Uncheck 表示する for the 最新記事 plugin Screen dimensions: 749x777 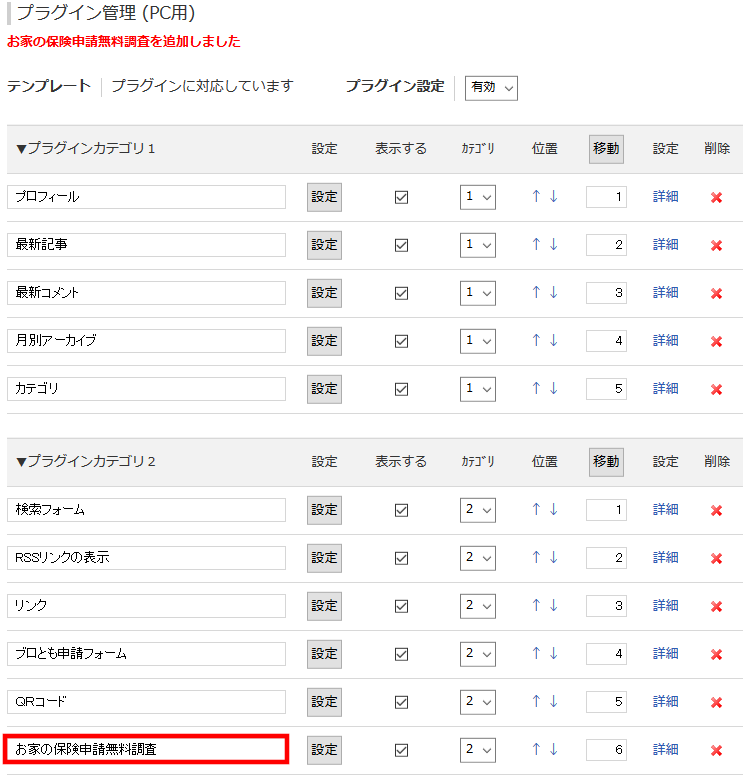click(402, 245)
